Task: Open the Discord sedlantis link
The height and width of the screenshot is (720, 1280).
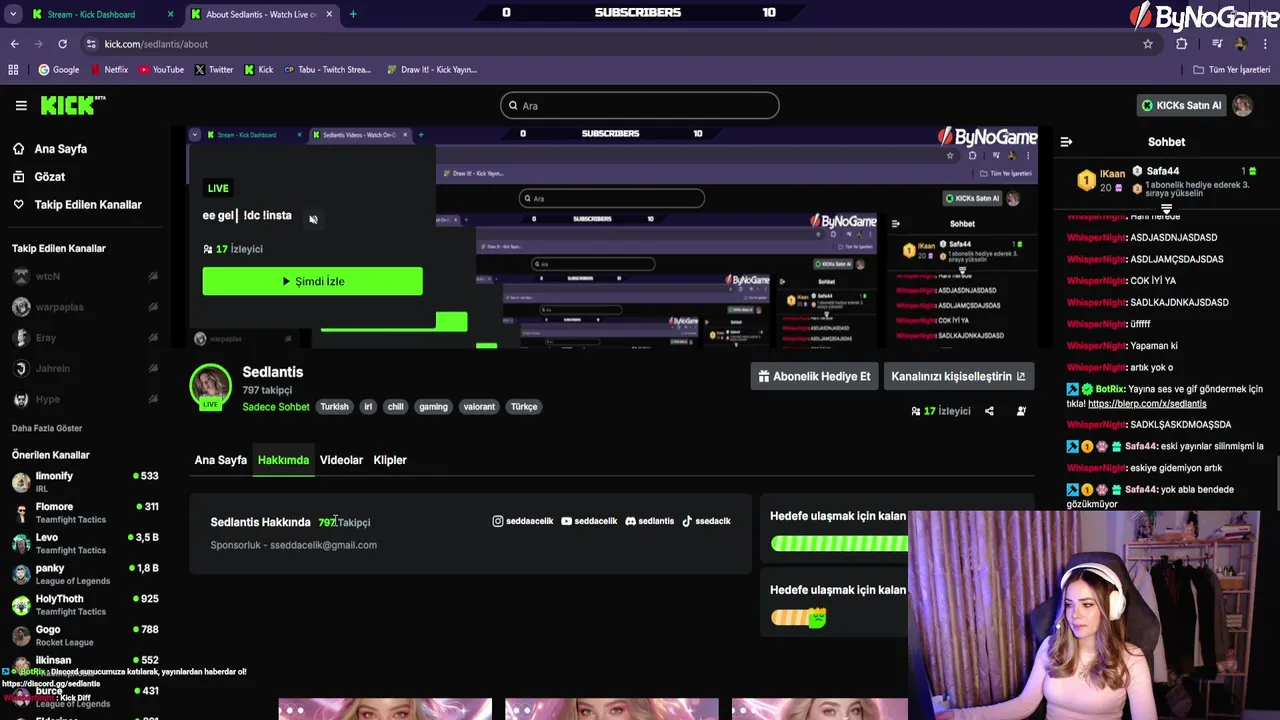Action: pyautogui.click(x=650, y=521)
